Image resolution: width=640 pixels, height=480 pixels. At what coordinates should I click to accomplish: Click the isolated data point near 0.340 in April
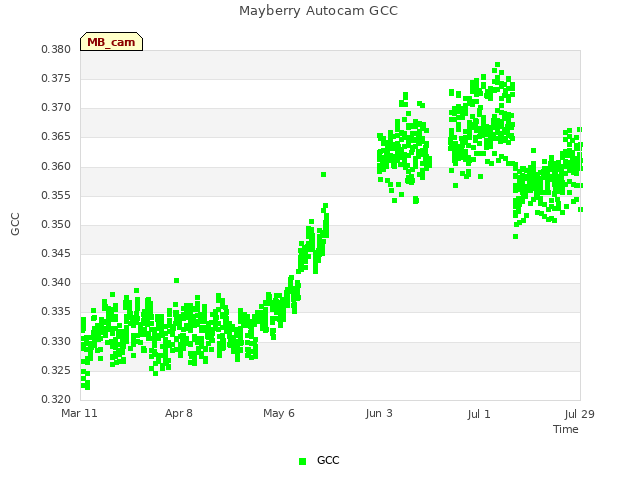click(x=176, y=280)
